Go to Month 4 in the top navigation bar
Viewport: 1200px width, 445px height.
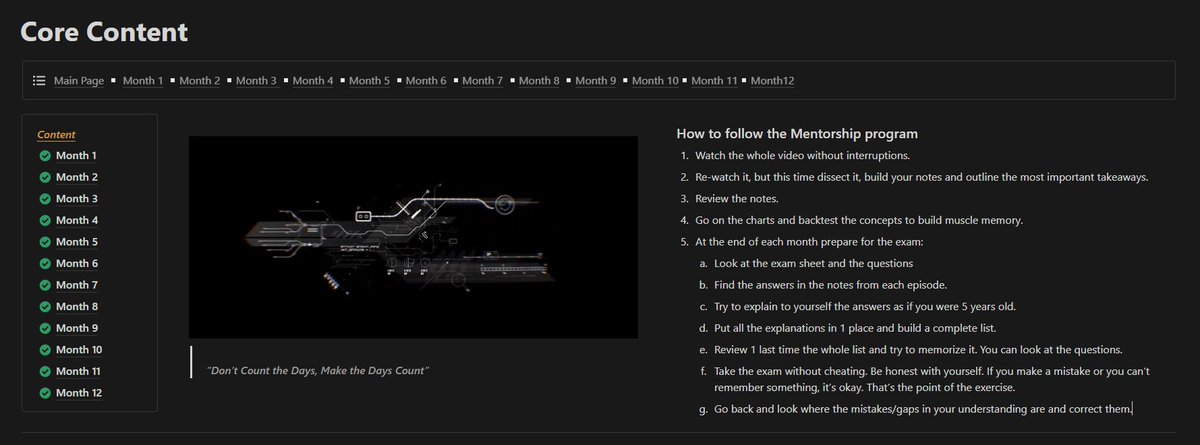(313, 81)
